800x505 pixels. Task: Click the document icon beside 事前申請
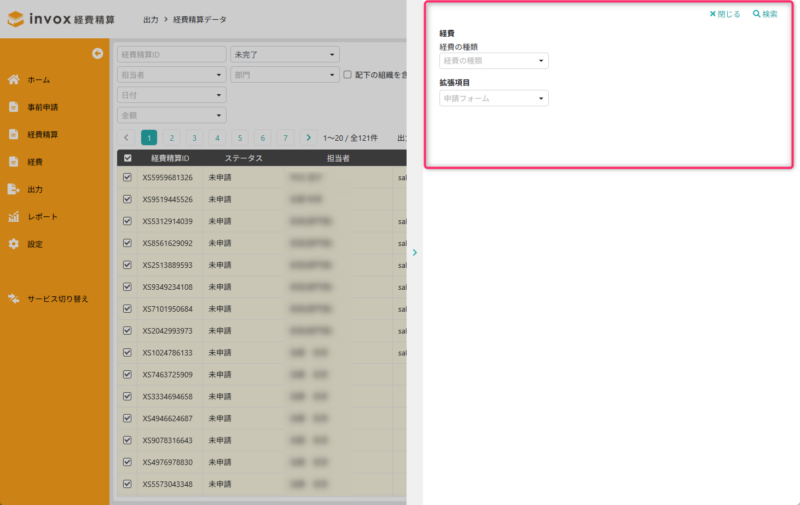[x=14, y=107]
